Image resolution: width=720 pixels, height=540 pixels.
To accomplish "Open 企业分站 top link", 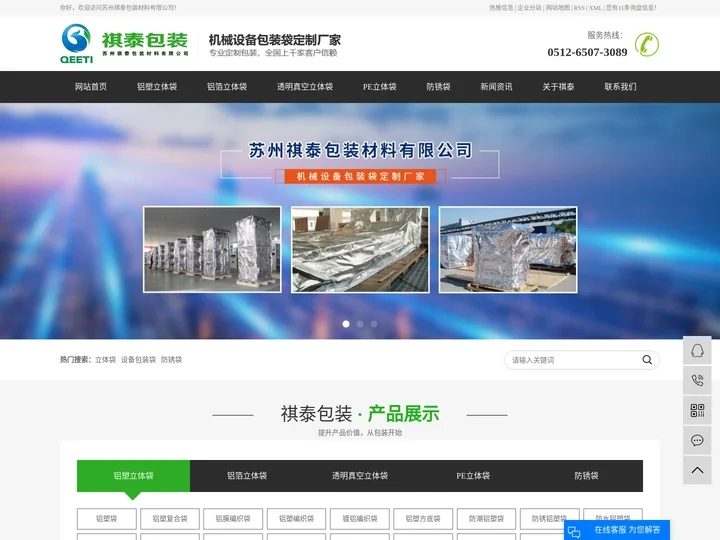I will click(529, 8).
